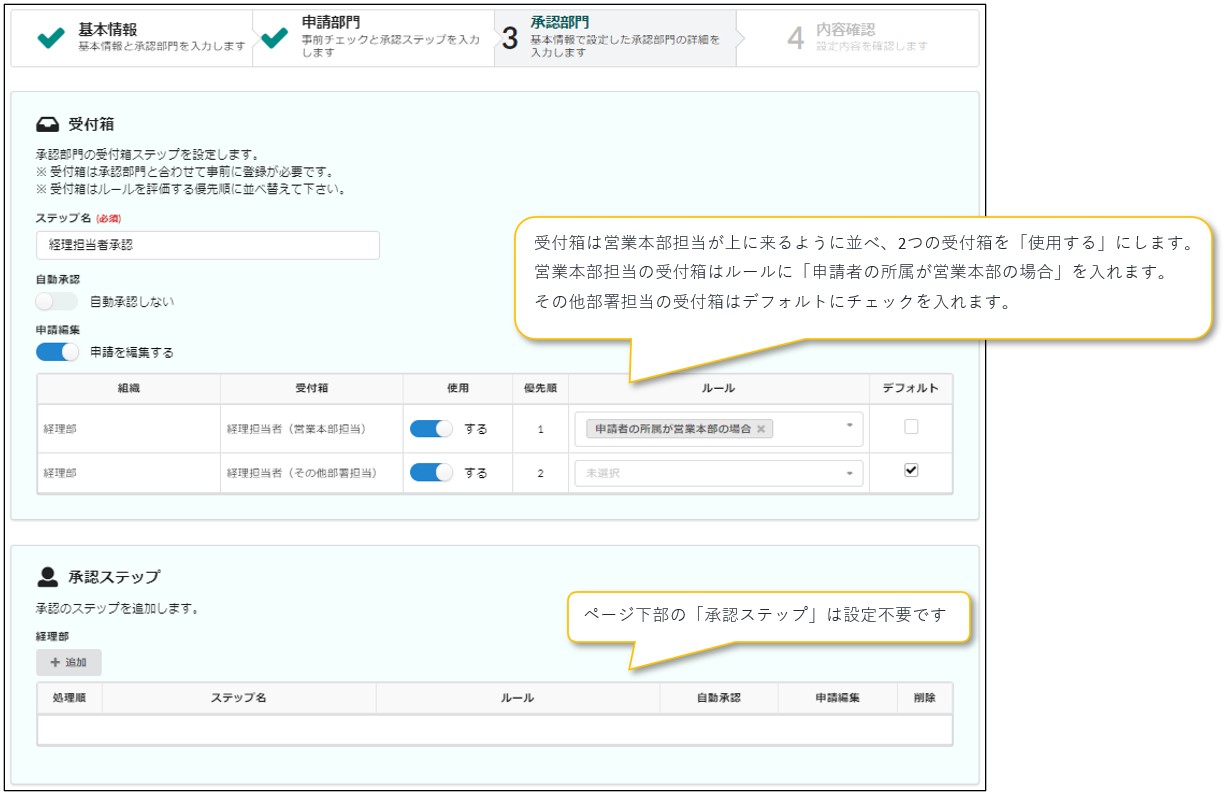Remove the 申請者の所属が営業本部の場合 rule tag
The image size is (1225, 799).
tap(761, 429)
